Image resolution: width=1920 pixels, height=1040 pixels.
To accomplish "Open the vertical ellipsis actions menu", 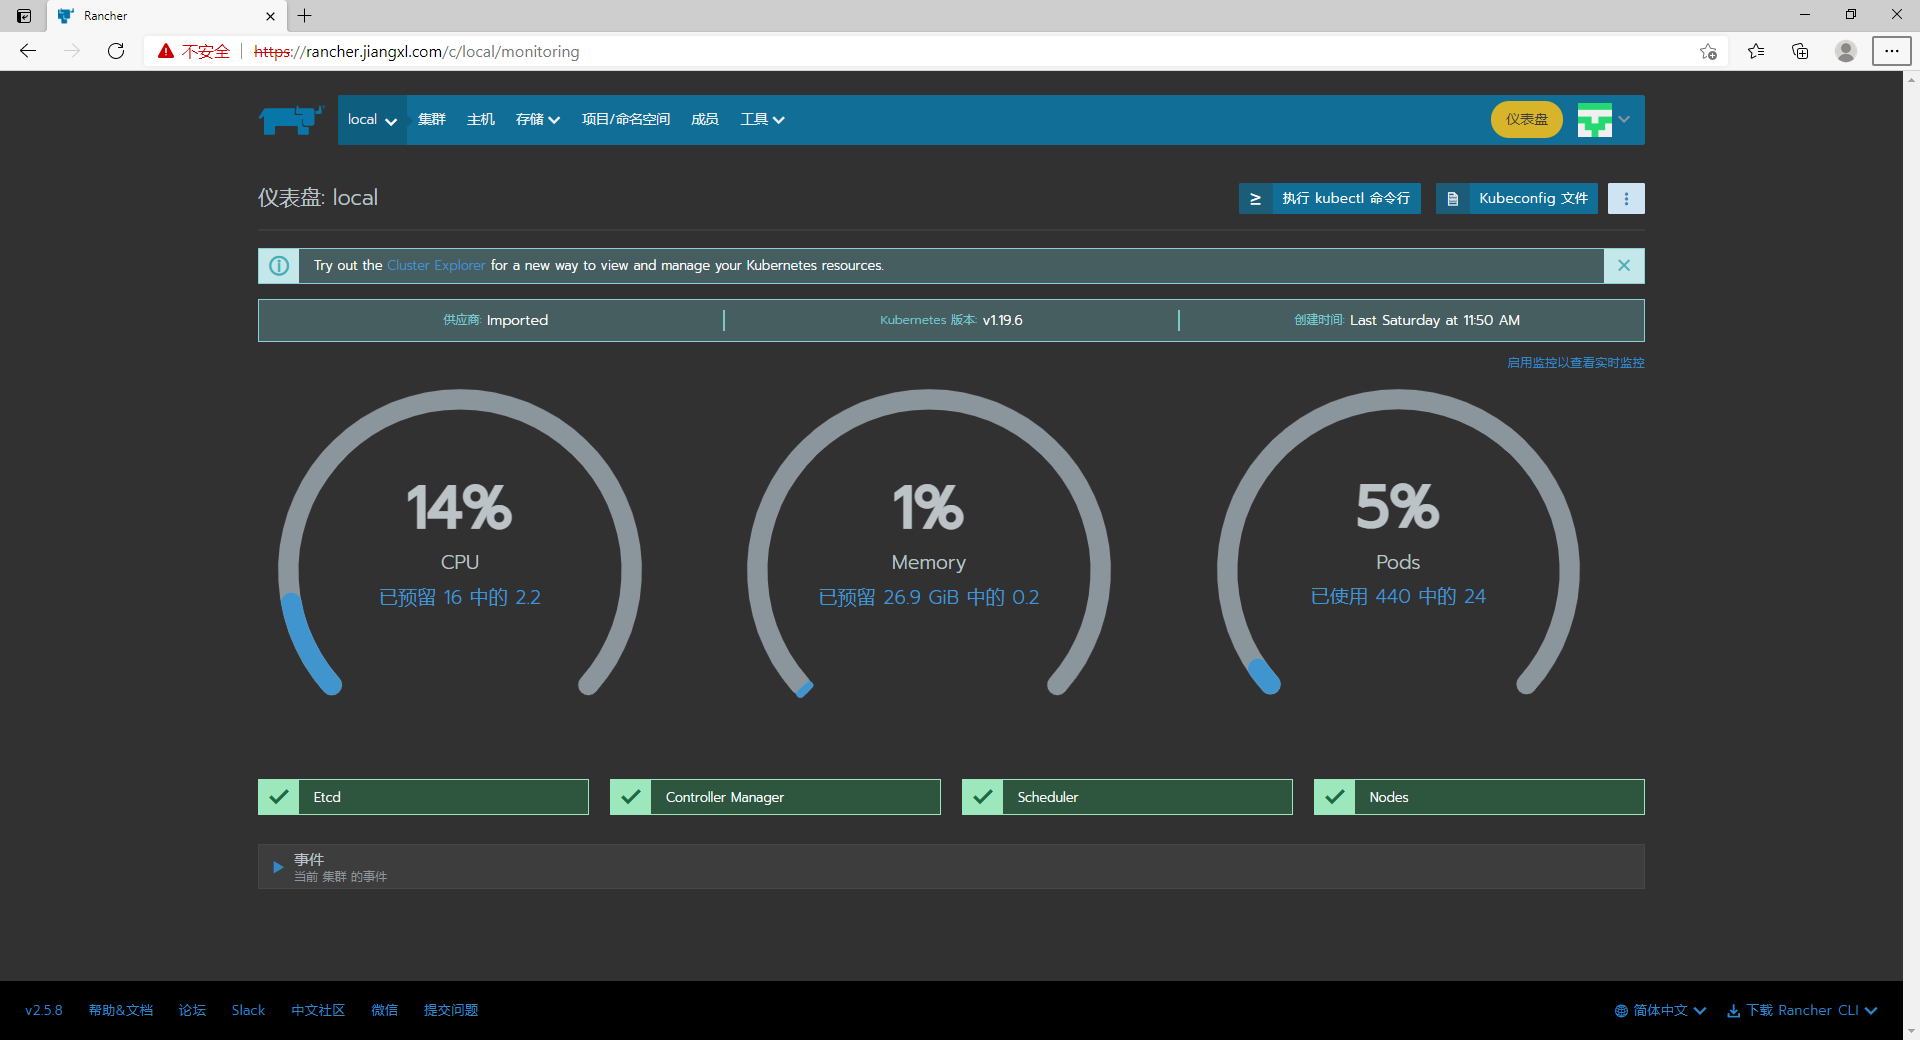I will pos(1626,198).
